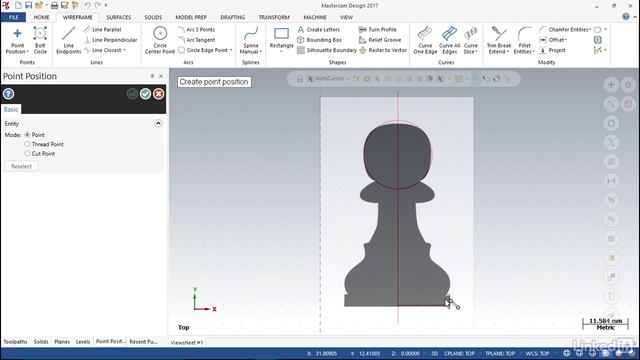640x360 pixels.
Task: Choose Arc 3 Points tool
Action: (196, 29)
